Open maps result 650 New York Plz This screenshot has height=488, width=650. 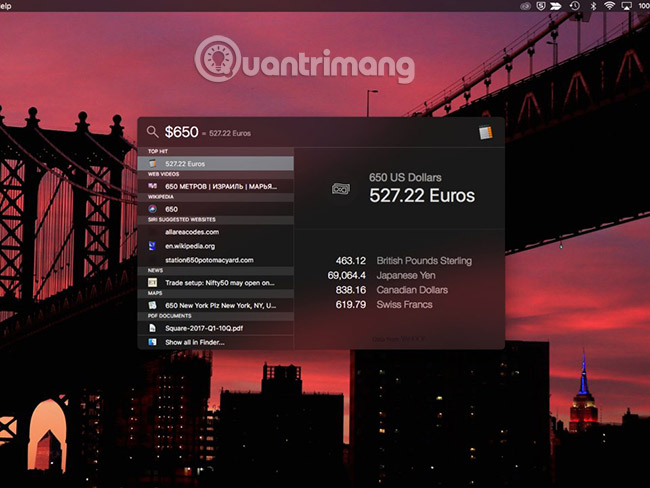(216, 306)
